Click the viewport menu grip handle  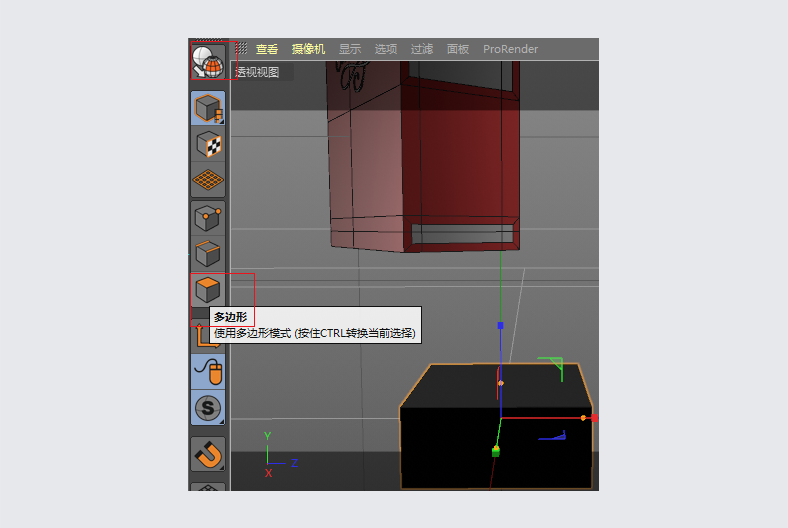(x=241, y=48)
